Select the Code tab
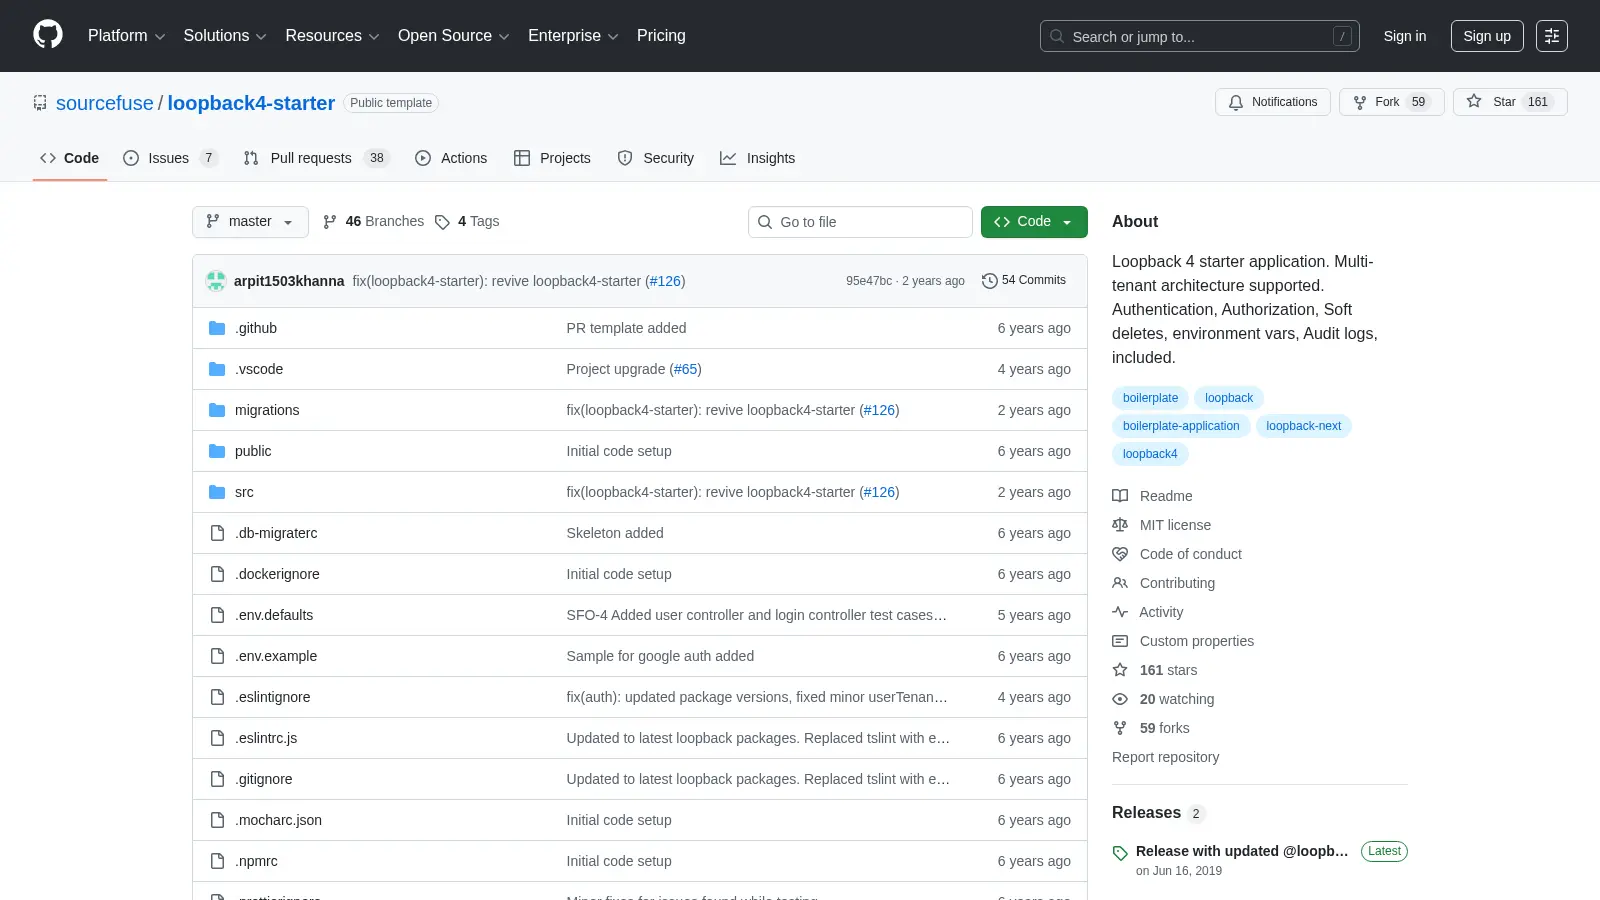The height and width of the screenshot is (900, 1600). 70,158
